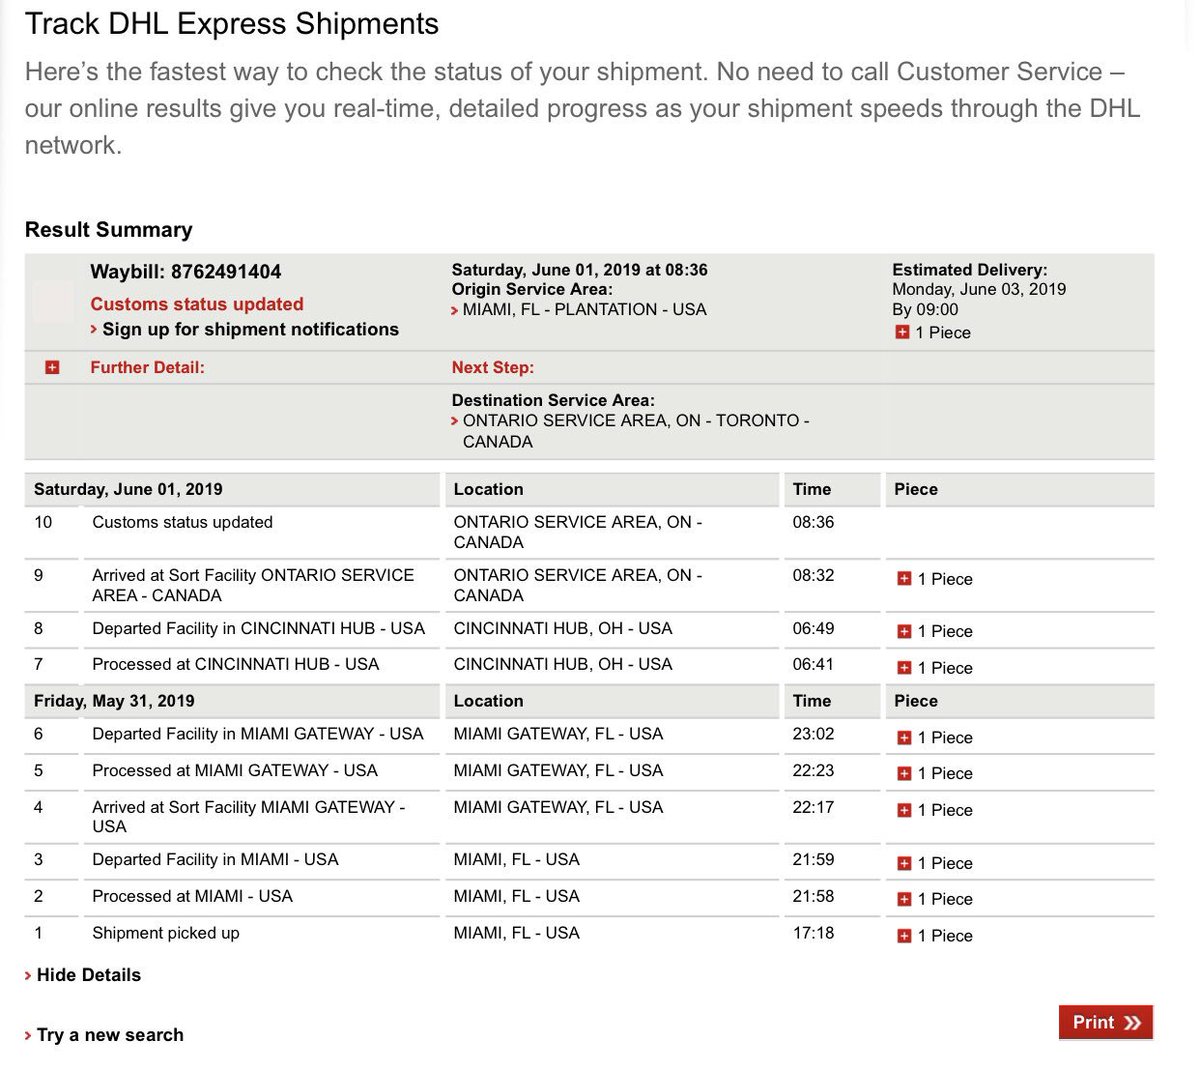Expand piece icon in the 22:17 row
The image size is (1200, 1070).
point(904,810)
